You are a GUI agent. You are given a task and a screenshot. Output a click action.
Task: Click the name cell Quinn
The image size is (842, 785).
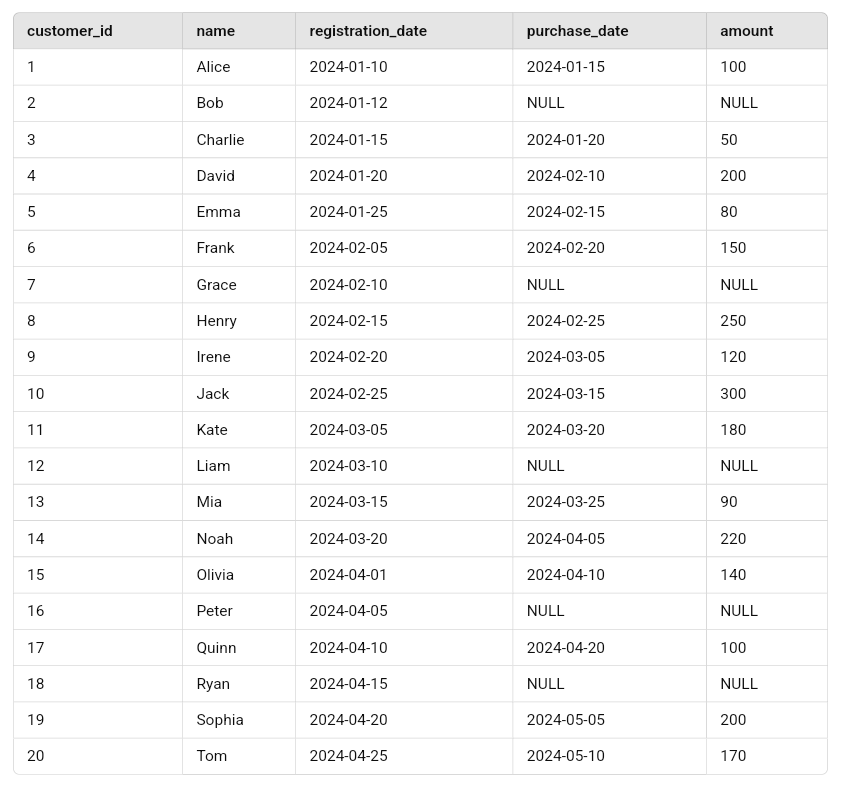[216, 648]
